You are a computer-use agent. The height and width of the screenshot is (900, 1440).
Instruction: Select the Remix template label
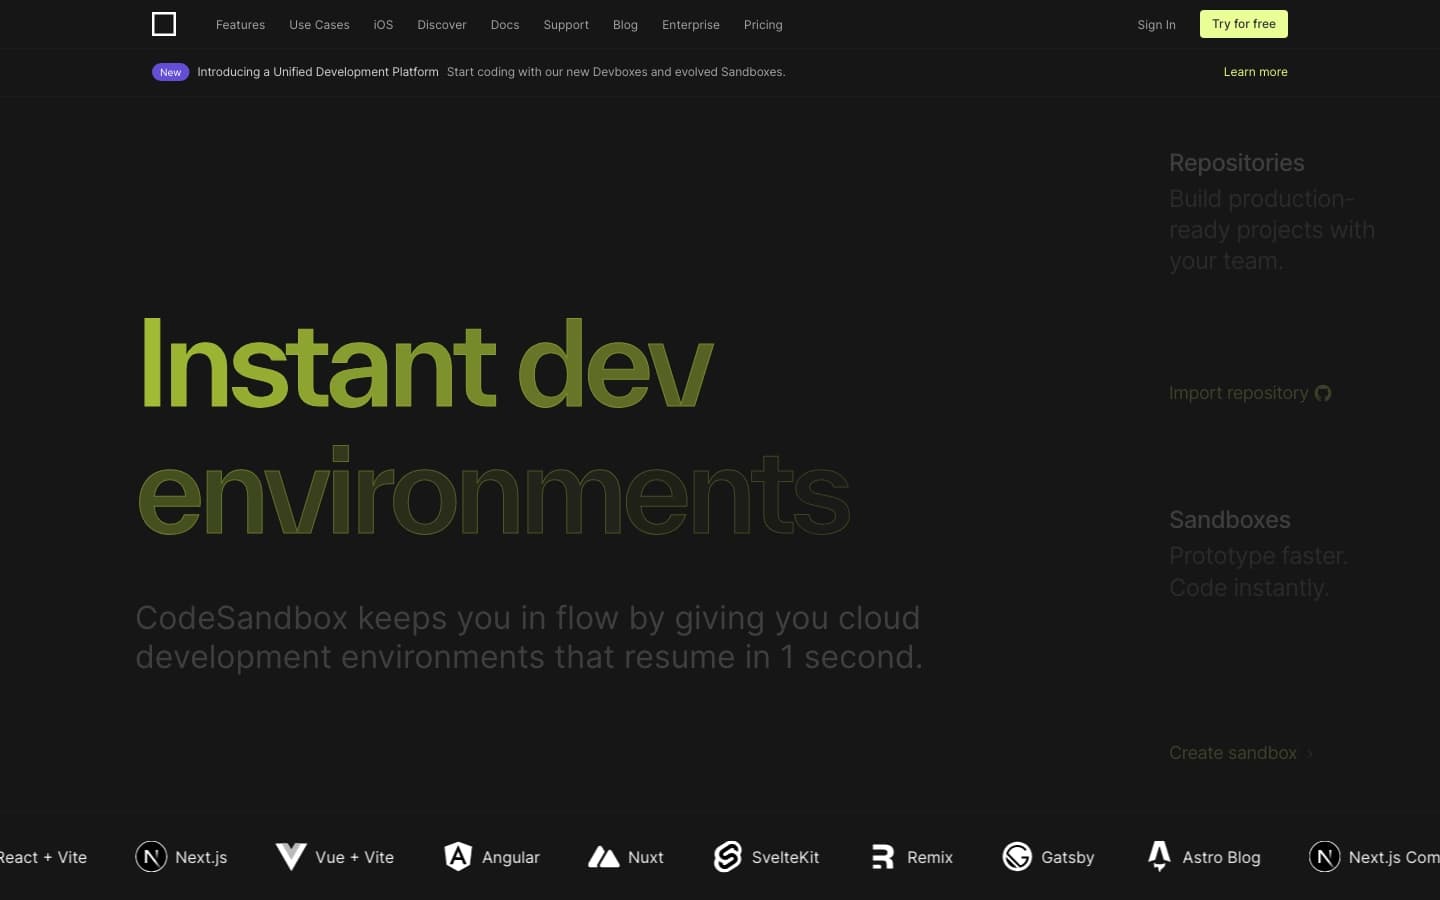coord(930,858)
